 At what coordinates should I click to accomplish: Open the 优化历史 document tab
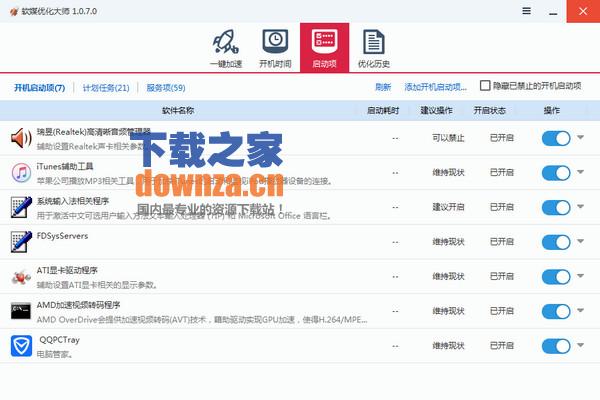tap(373, 48)
